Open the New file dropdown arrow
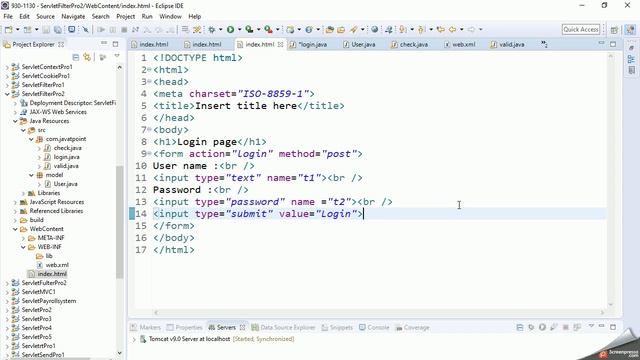Viewport: 640px width, 360px height. (x=18, y=29)
